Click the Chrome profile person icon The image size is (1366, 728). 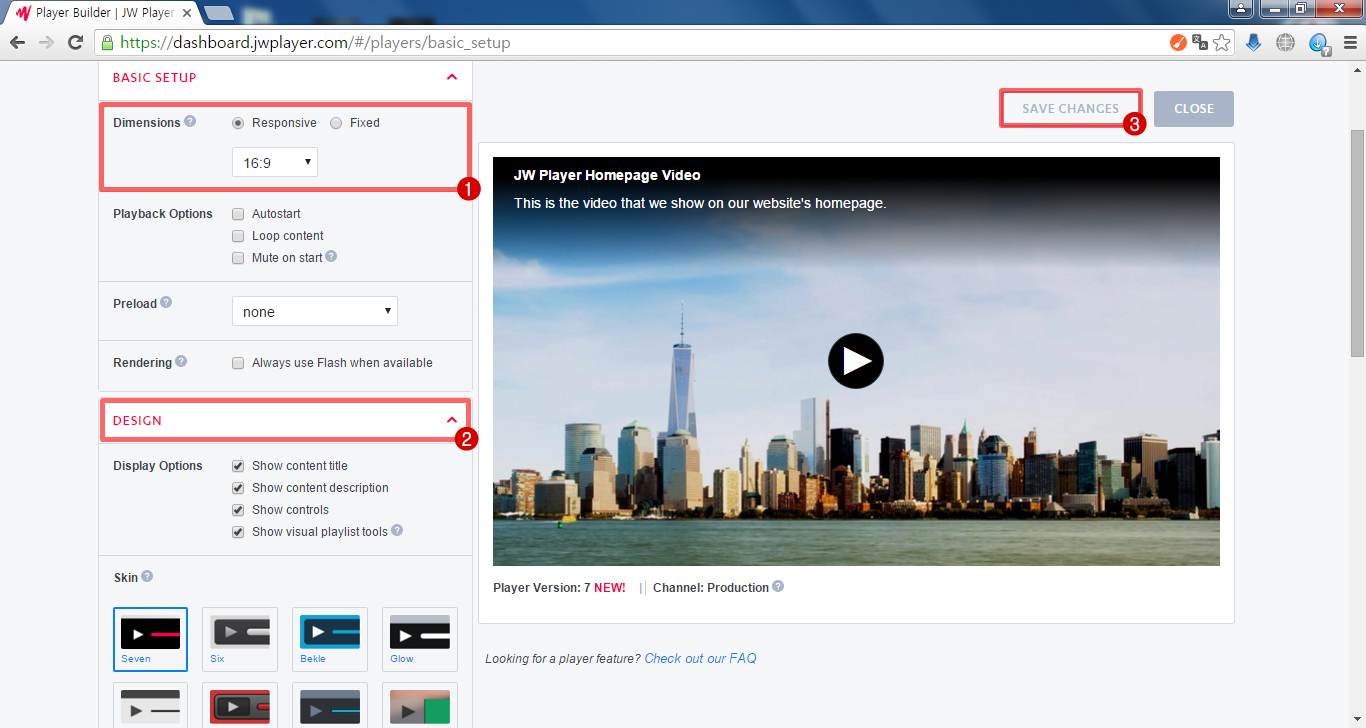[1241, 8]
